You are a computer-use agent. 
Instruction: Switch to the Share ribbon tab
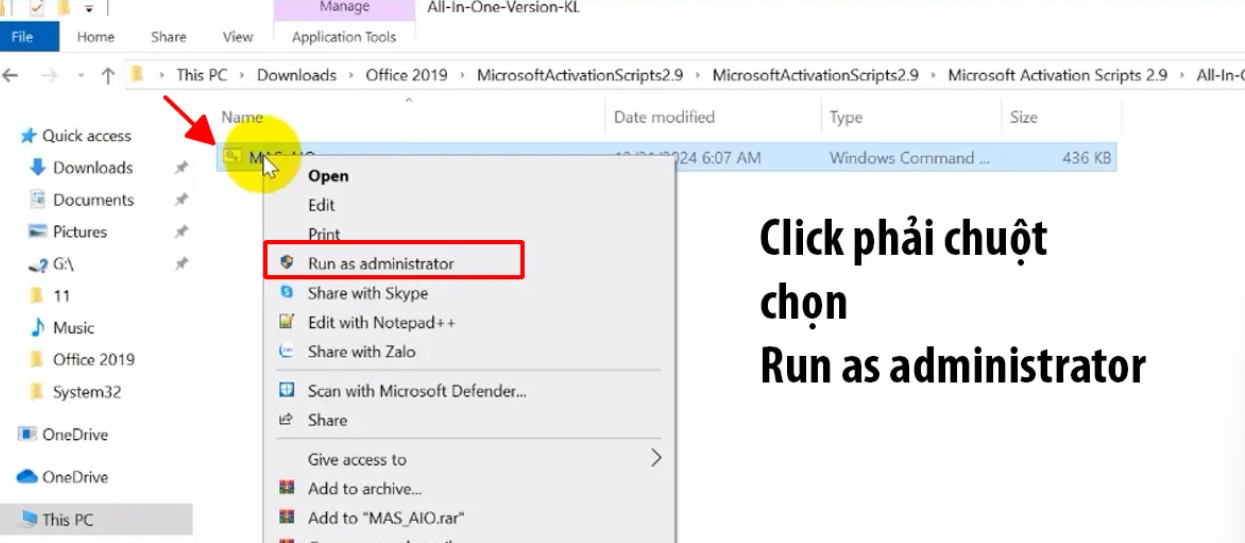tap(168, 37)
